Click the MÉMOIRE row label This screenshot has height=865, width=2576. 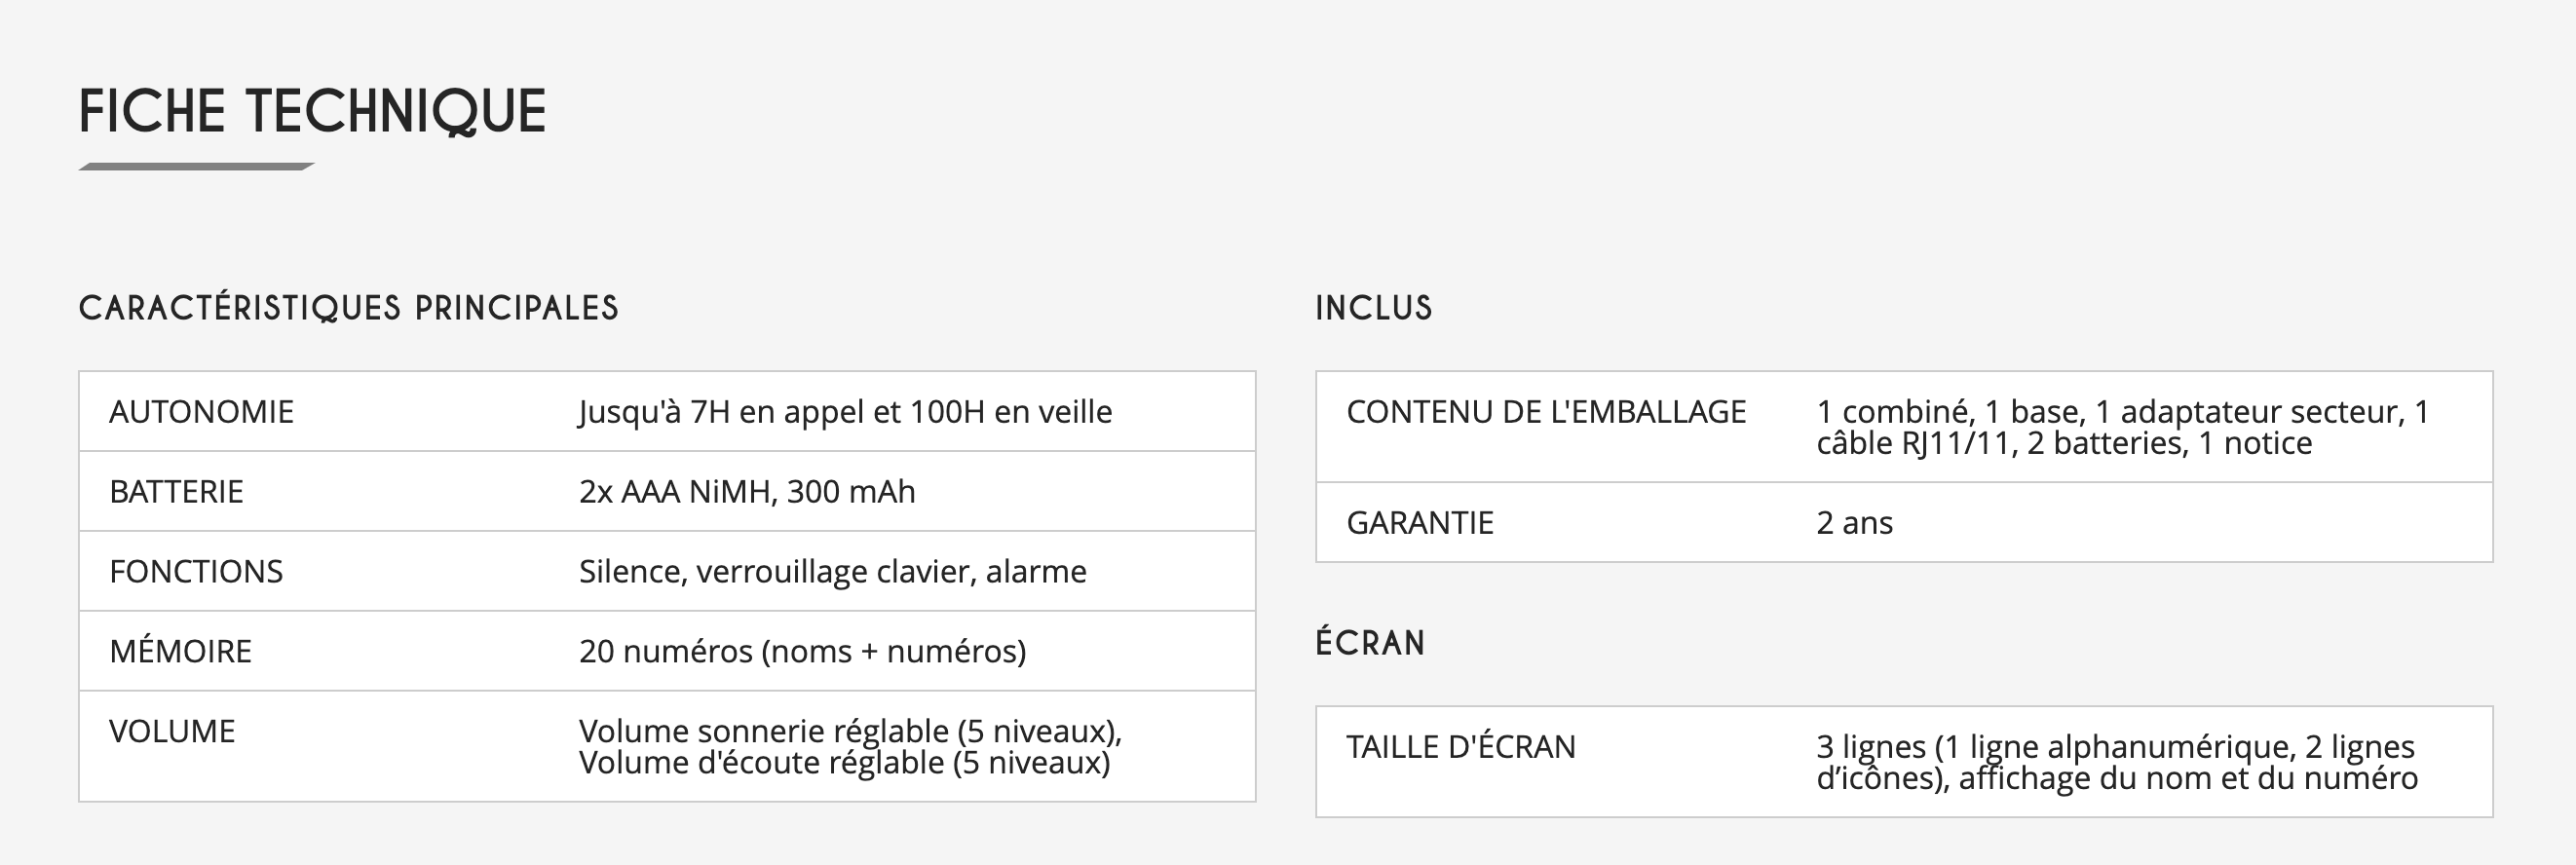pyautogui.click(x=180, y=652)
